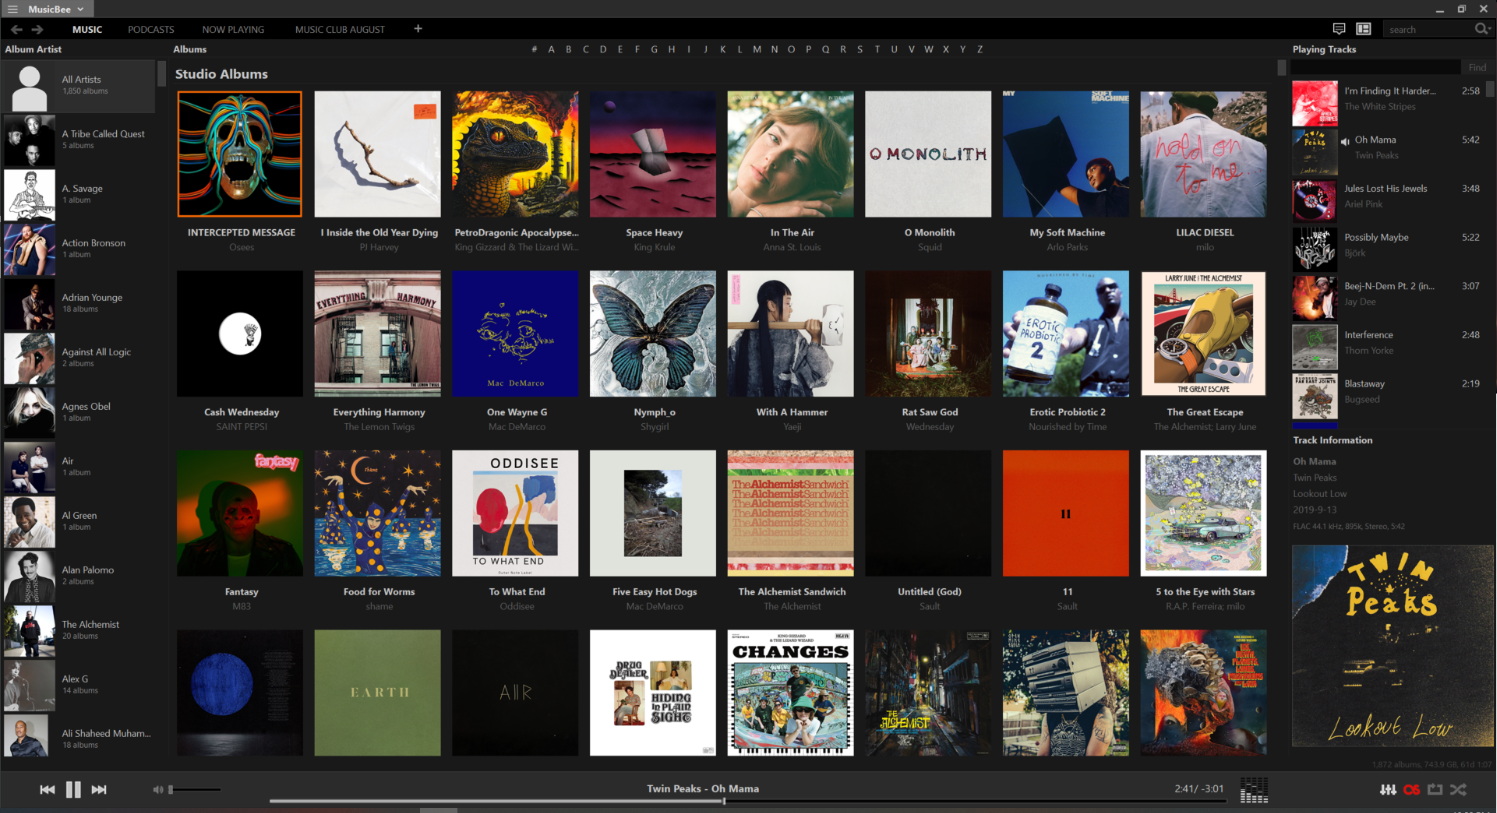The image size is (1497, 813).
Task: Select artist Action Bronson
Action: (x=79, y=248)
